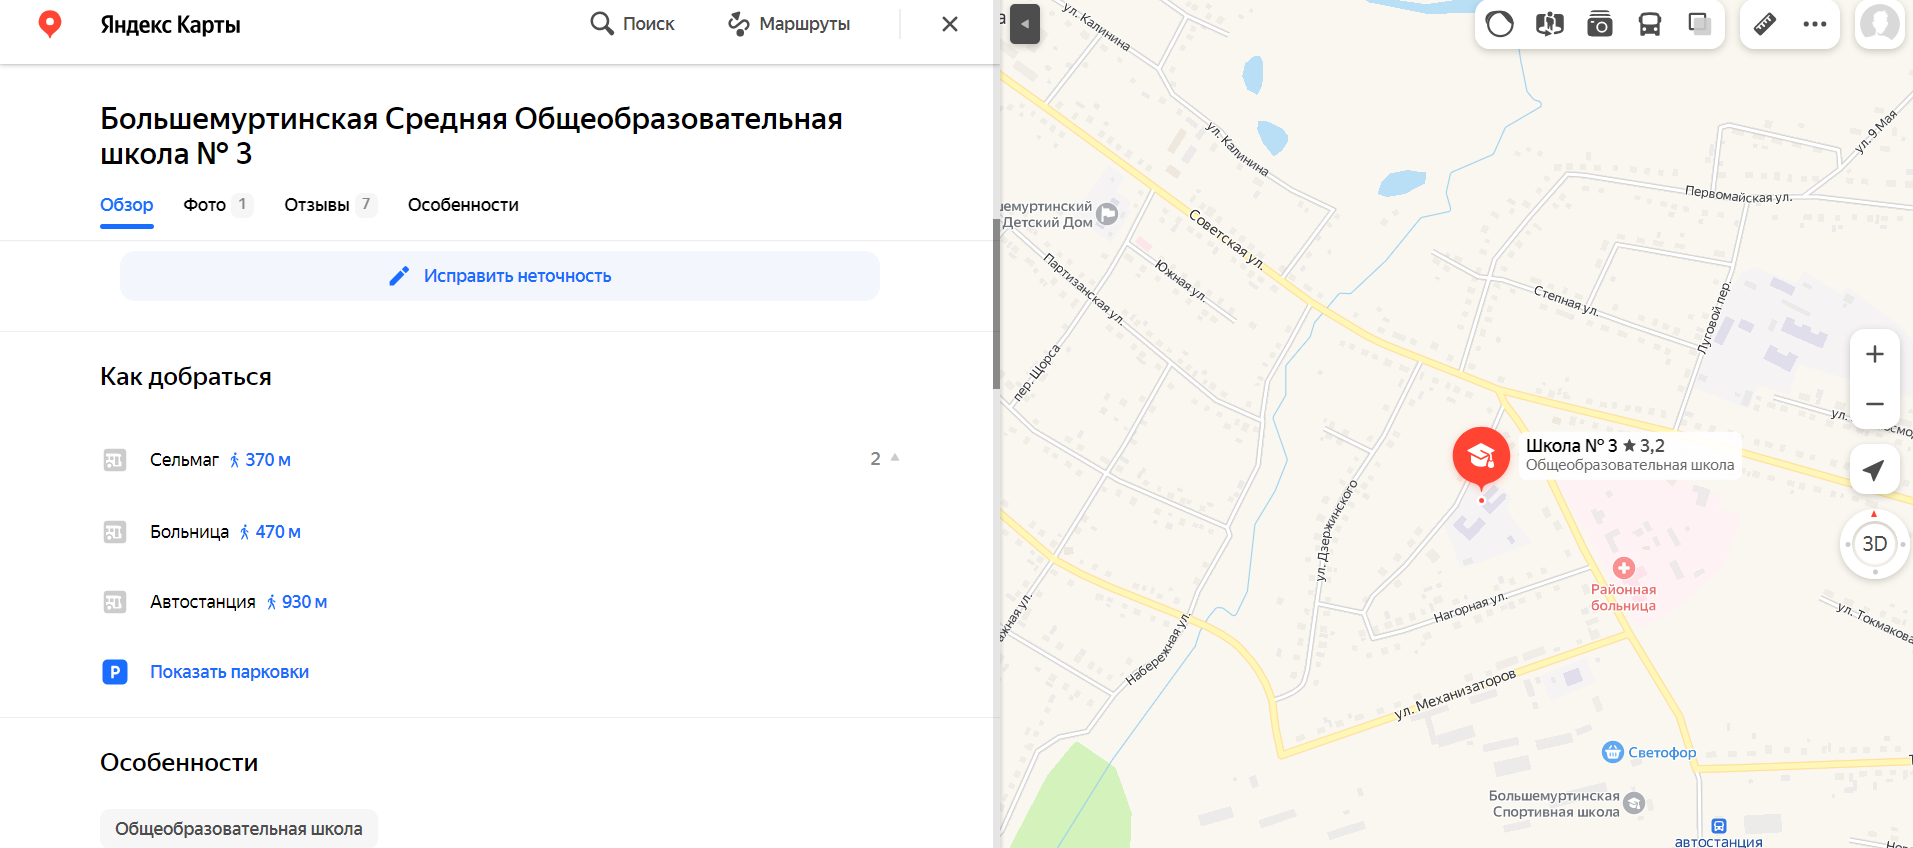Viewport: 1913px width, 848px height.
Task: Zoom out the map with minus
Action: point(1875,404)
